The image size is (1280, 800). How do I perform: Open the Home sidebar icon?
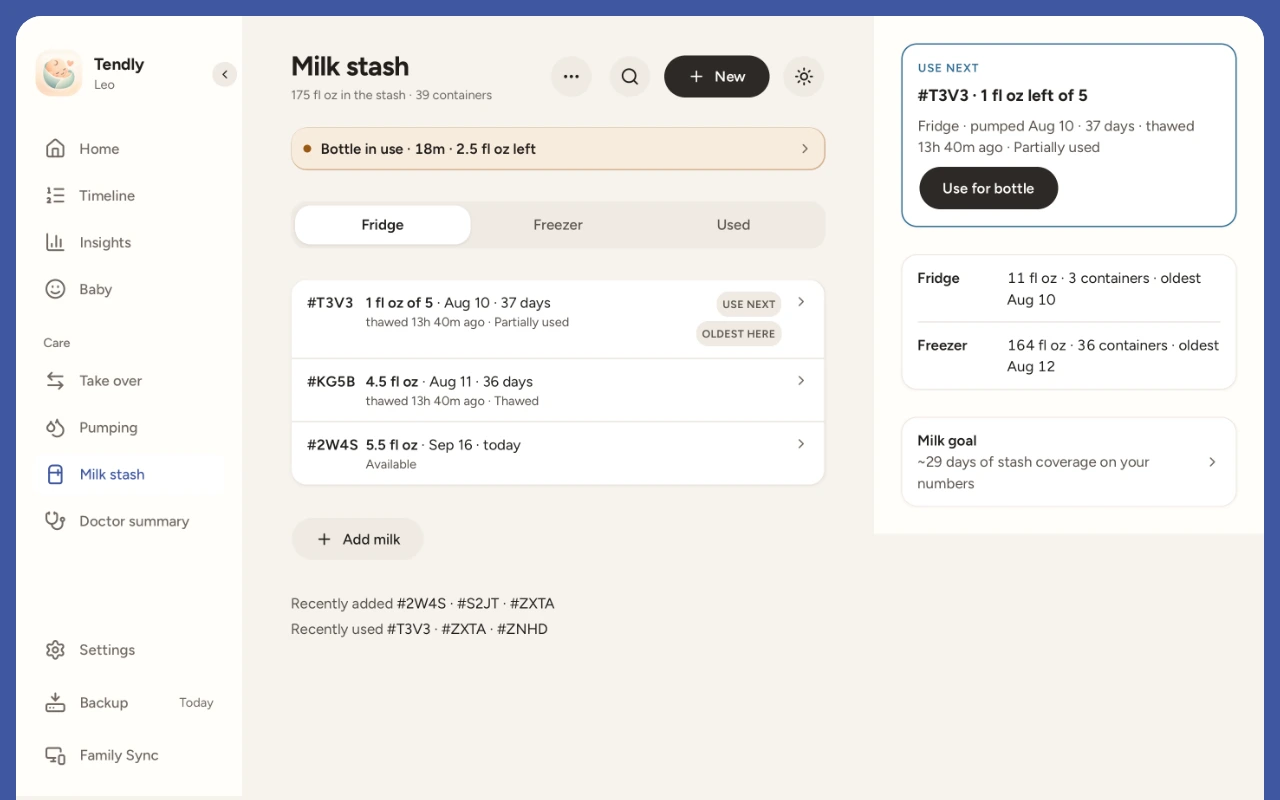click(x=56, y=149)
